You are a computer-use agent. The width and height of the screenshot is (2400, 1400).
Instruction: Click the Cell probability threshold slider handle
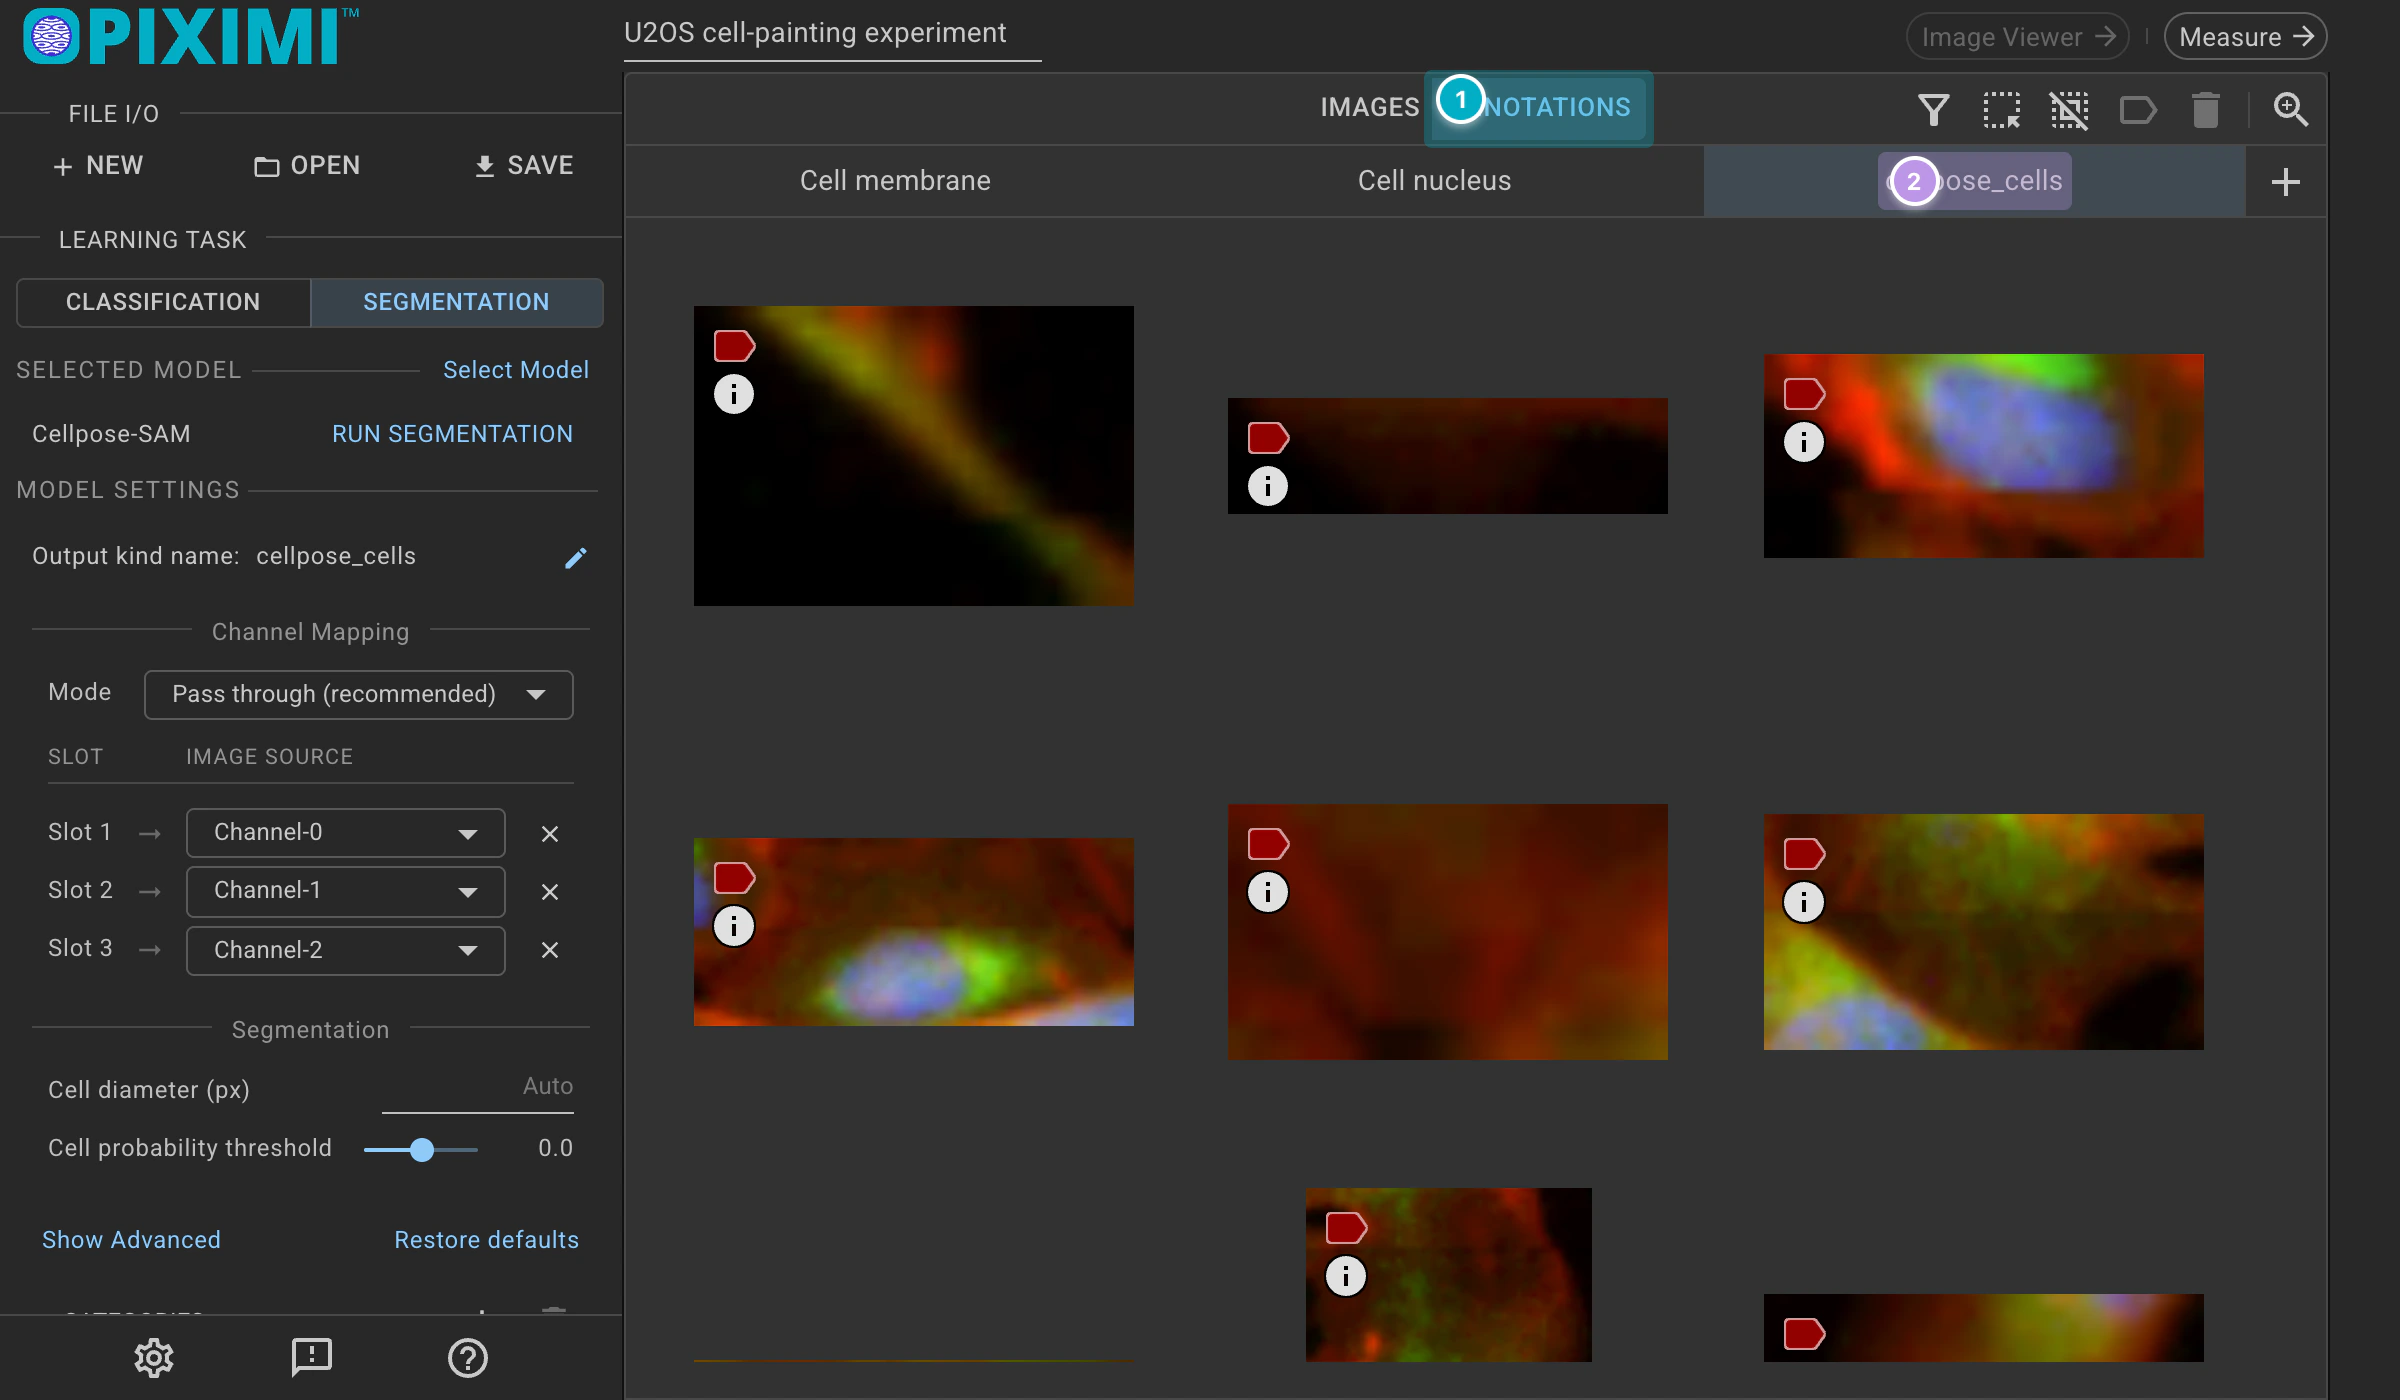[x=422, y=1150]
